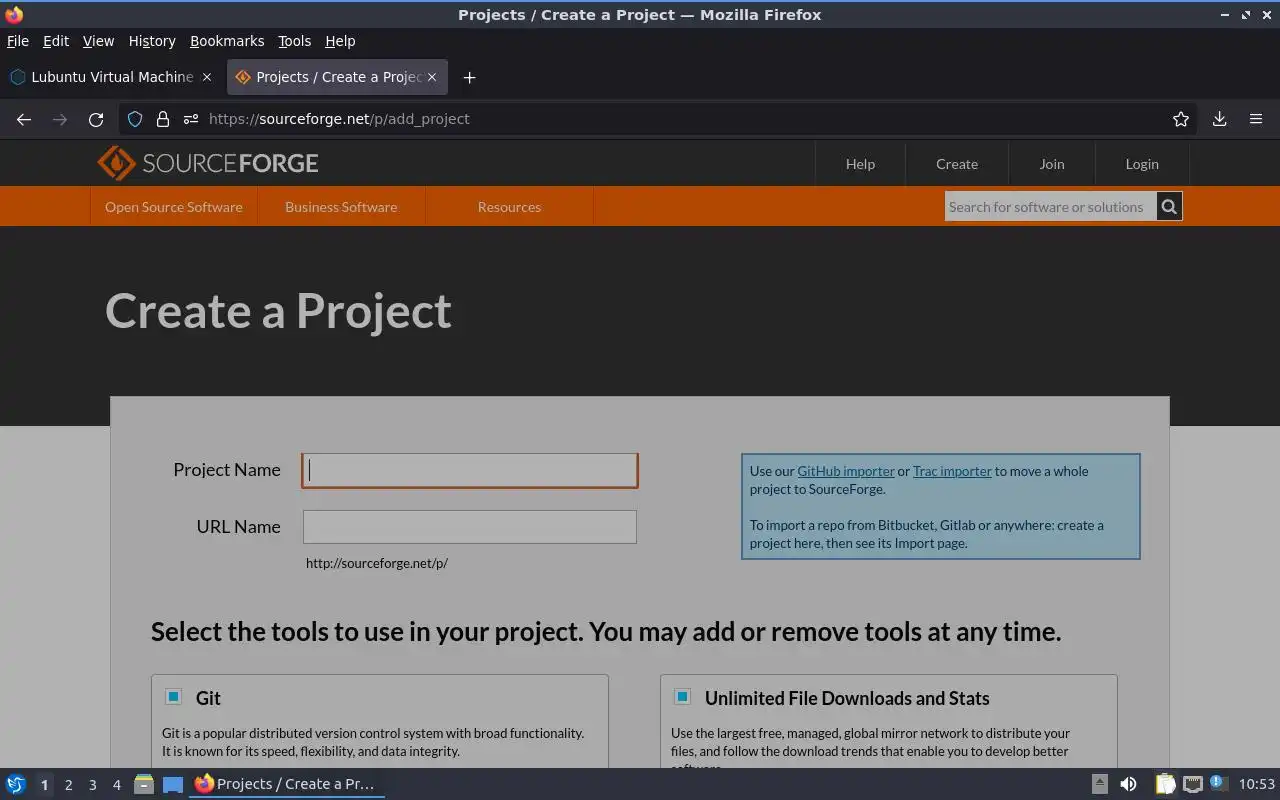The width and height of the screenshot is (1280, 800).
Task: Open the Trac importer link
Action: pyautogui.click(x=952, y=471)
